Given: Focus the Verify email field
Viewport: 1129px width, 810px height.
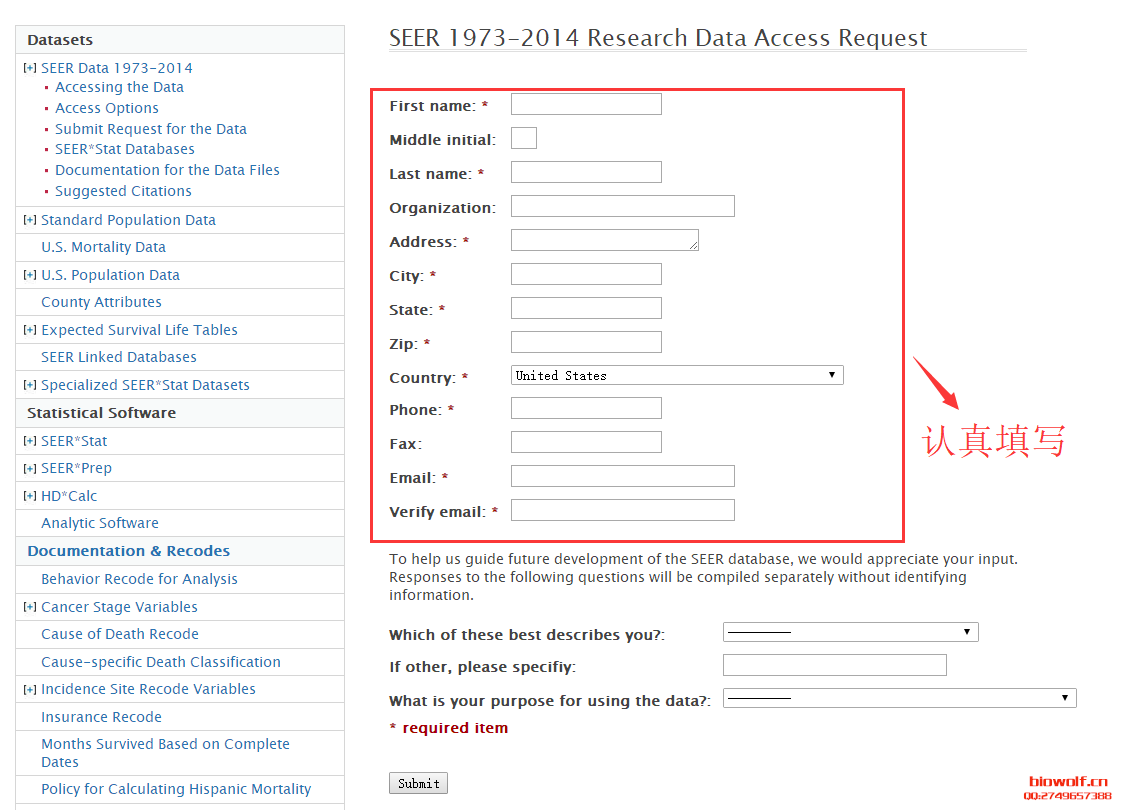Looking at the screenshot, I should point(623,510).
